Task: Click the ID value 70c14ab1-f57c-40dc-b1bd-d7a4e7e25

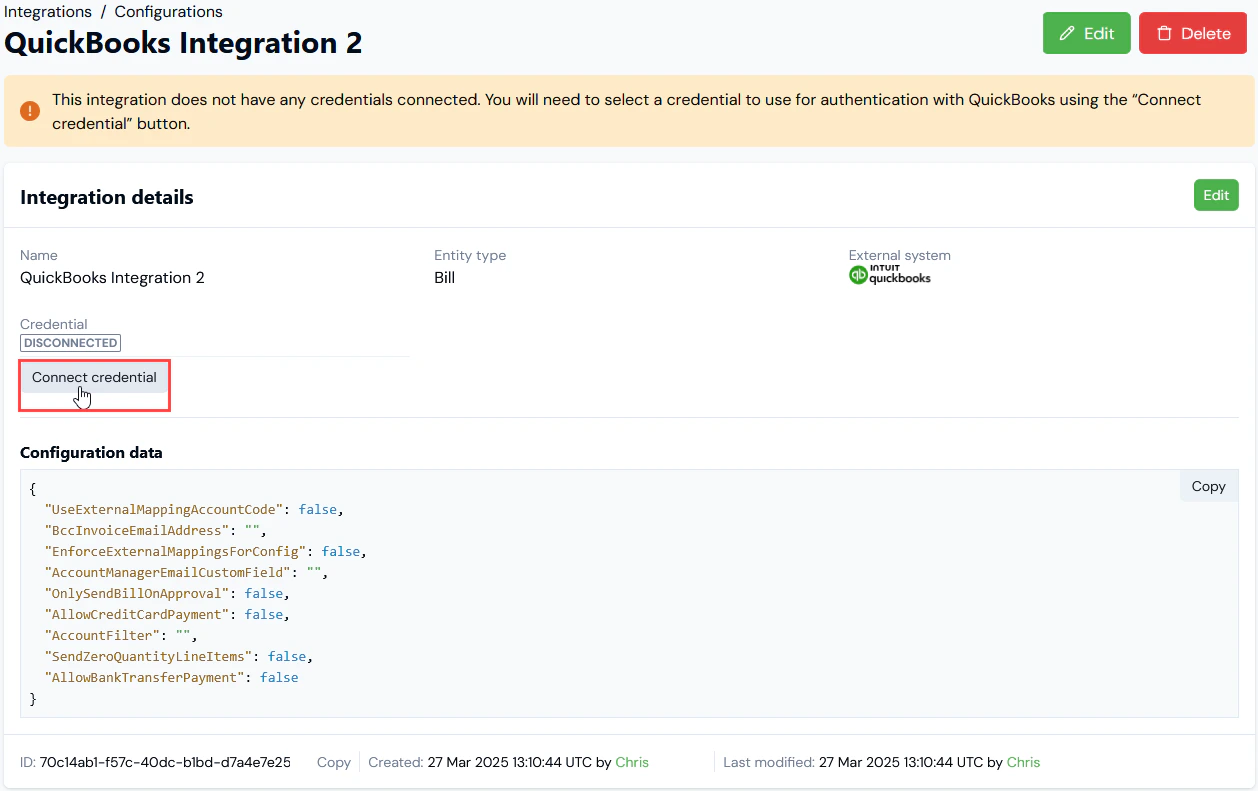Action: 165,762
